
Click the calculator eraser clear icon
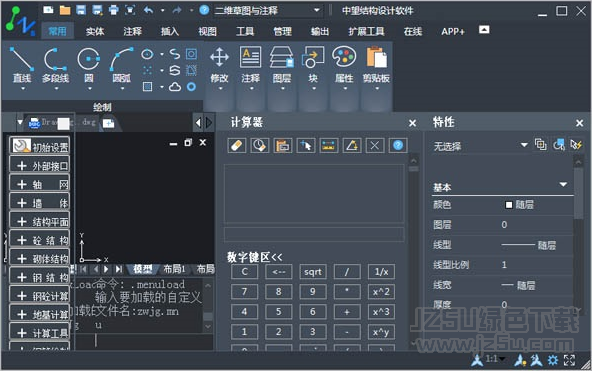point(237,145)
